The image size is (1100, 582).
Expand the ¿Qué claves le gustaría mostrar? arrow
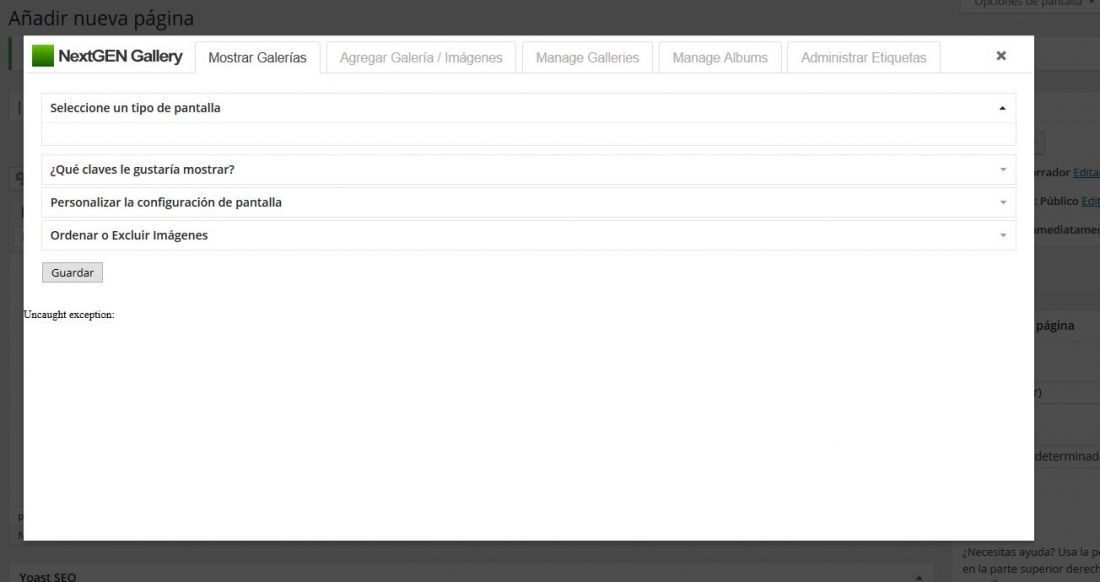point(1002,170)
